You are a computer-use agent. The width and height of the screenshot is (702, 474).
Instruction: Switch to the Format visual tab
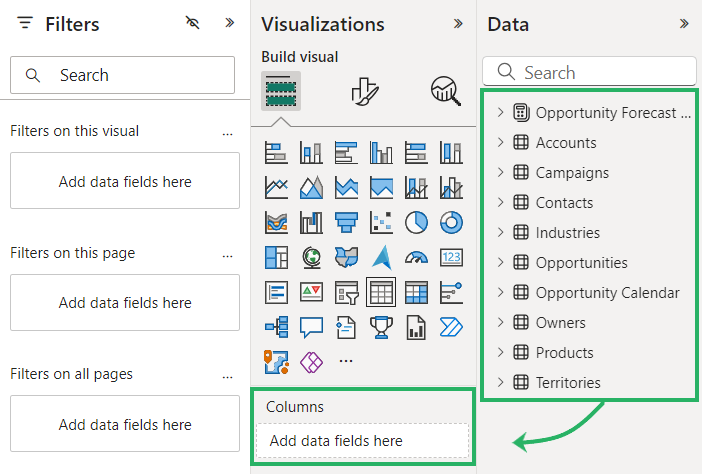(x=364, y=91)
